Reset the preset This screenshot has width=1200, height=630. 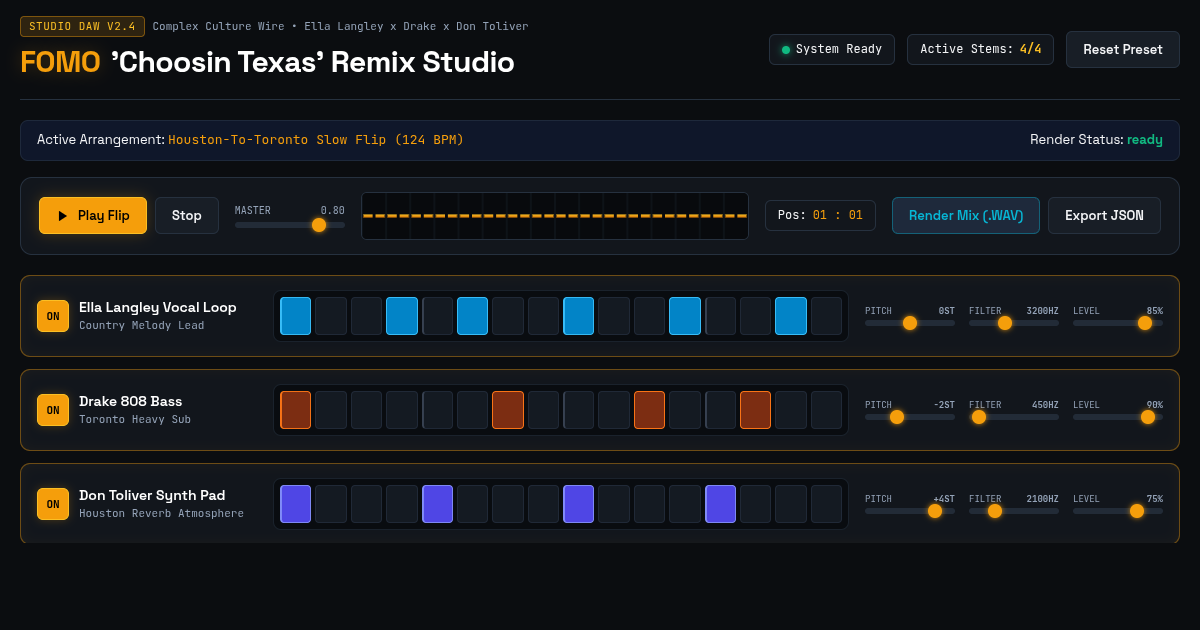click(1123, 49)
